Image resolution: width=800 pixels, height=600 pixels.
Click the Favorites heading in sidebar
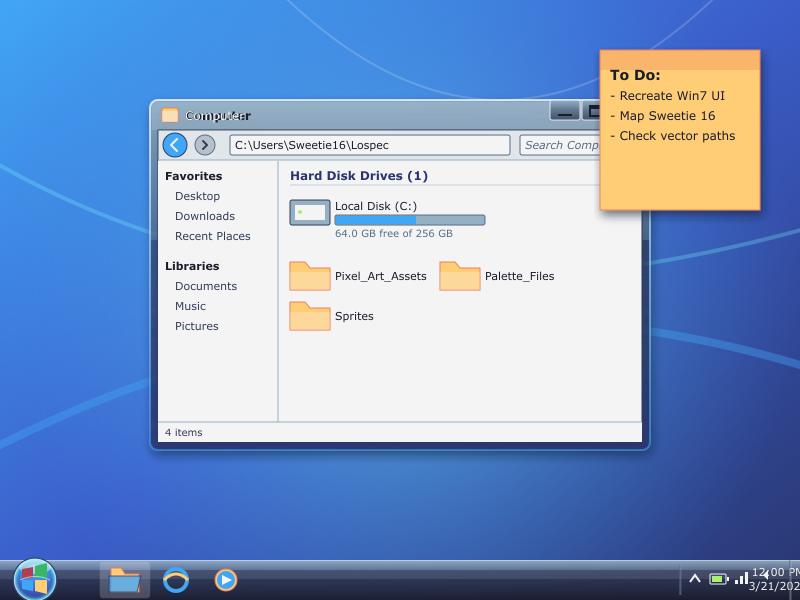tap(194, 176)
